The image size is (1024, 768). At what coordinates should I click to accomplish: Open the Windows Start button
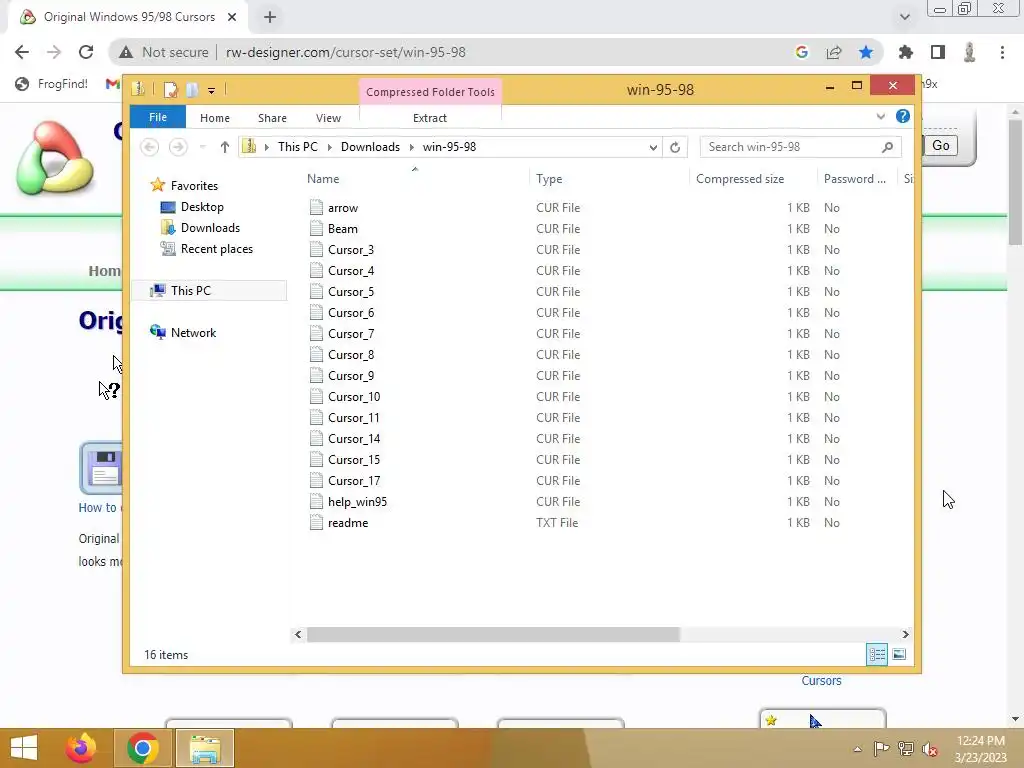[x=24, y=748]
